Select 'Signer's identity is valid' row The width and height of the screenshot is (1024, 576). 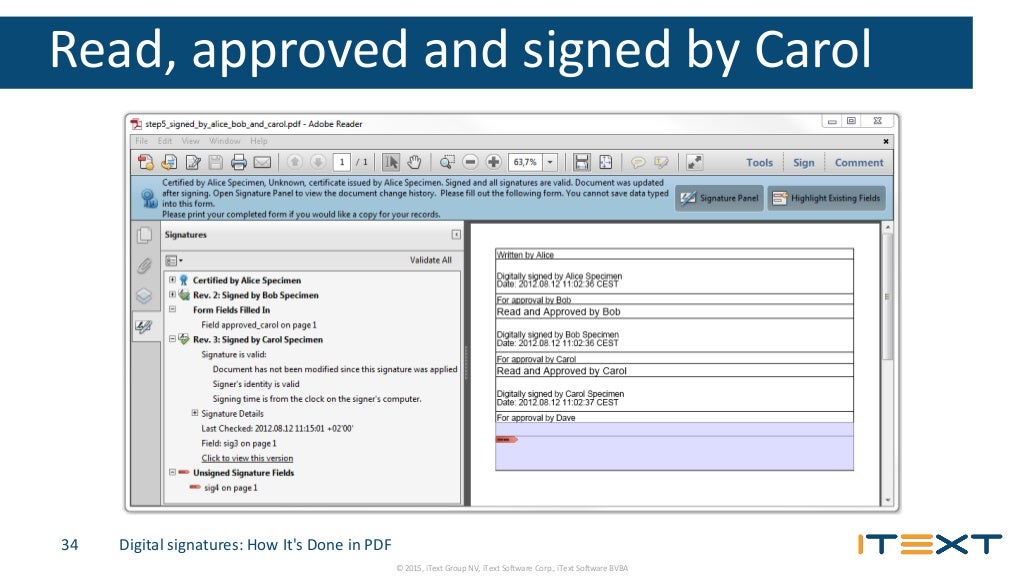(x=256, y=384)
